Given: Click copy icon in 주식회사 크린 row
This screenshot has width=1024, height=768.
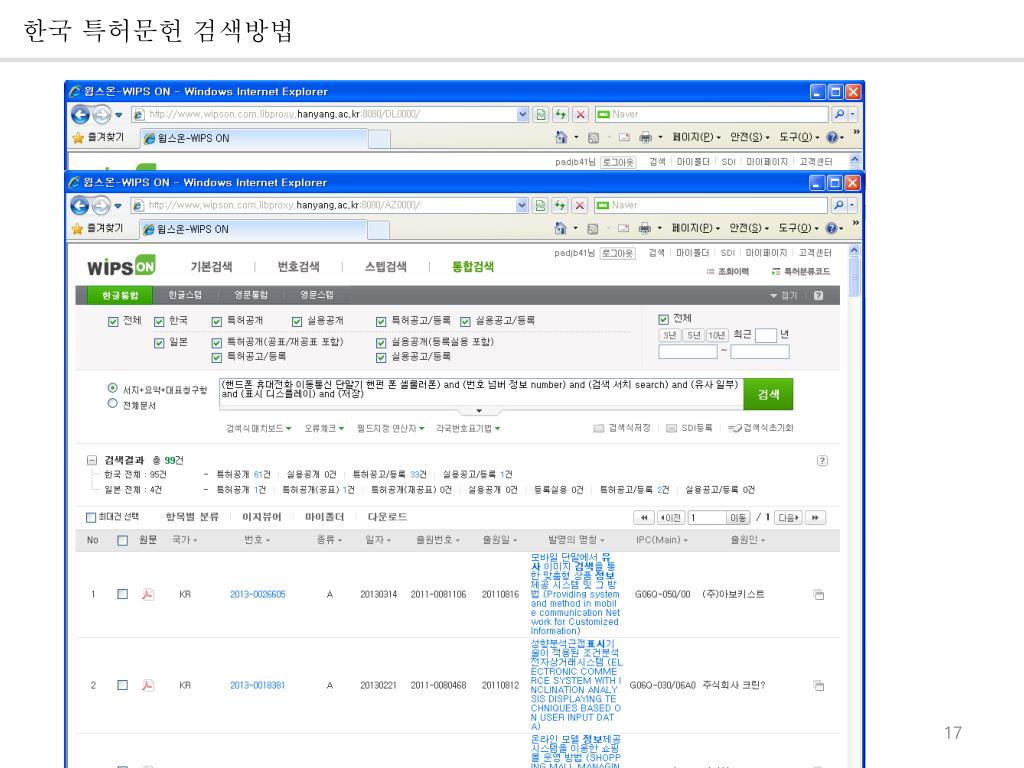Looking at the screenshot, I should coord(818,685).
